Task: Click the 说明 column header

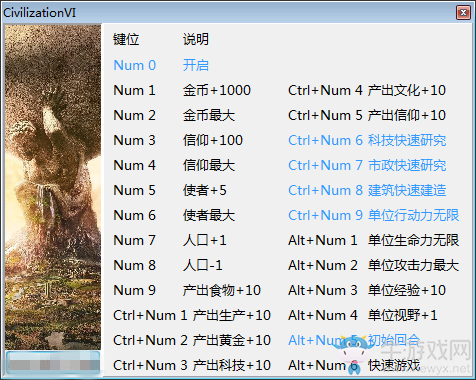Action: coord(196,39)
